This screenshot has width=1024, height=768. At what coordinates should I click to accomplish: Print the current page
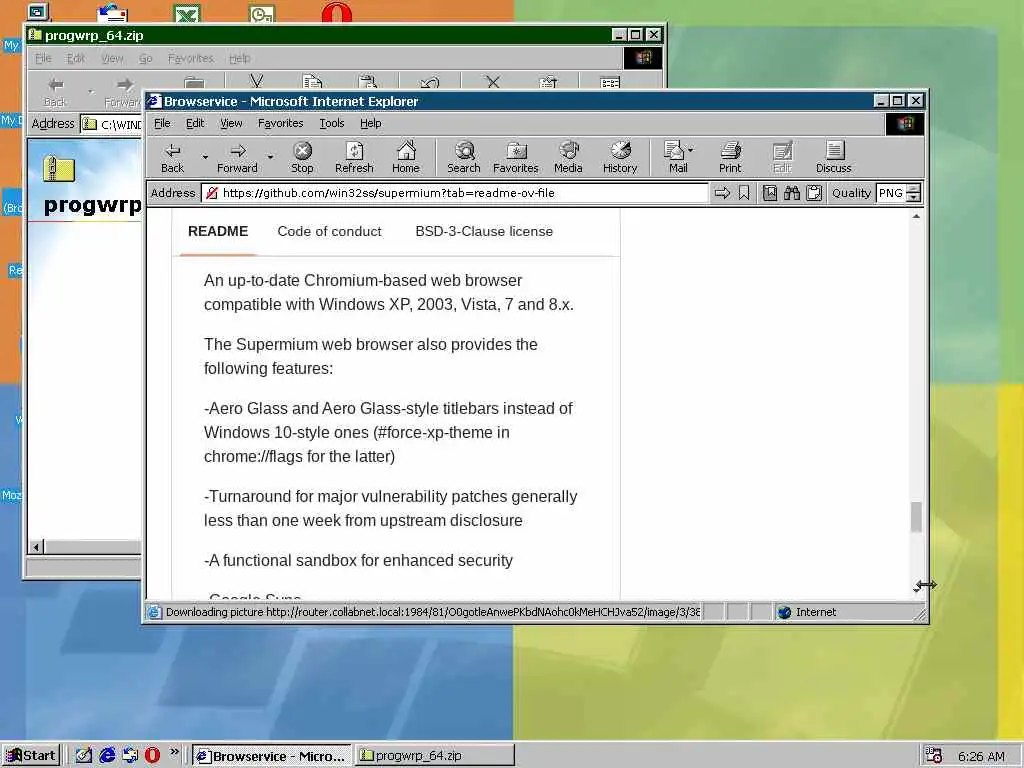pos(730,157)
